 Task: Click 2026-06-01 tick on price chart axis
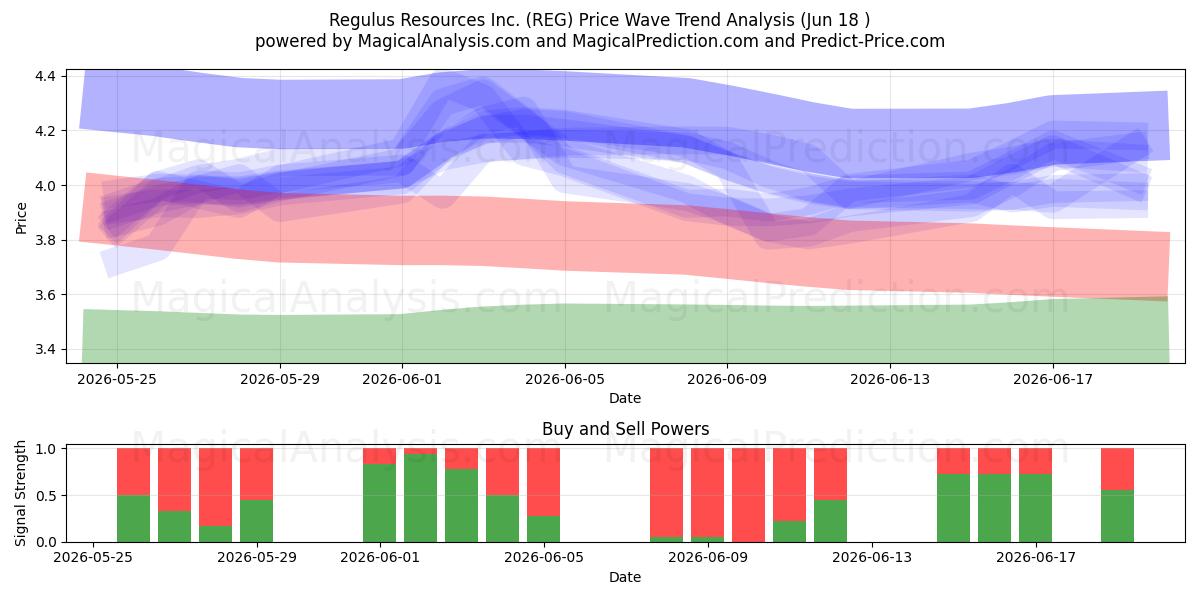402,379
